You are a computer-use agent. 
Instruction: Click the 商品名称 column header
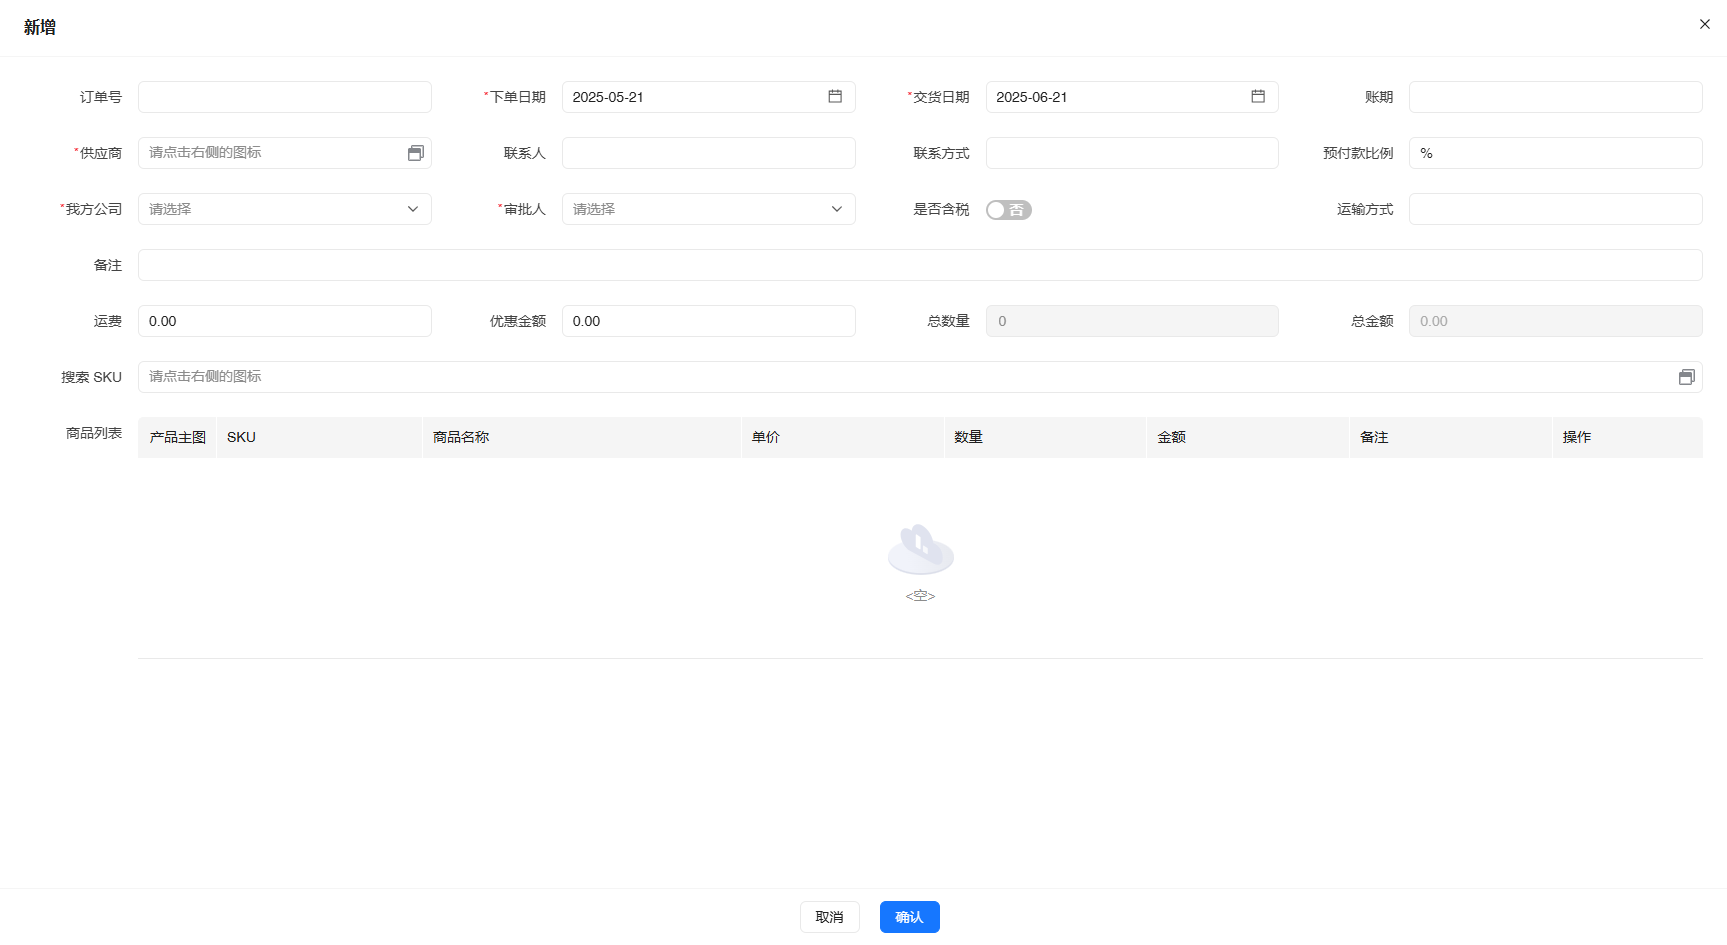tap(461, 437)
